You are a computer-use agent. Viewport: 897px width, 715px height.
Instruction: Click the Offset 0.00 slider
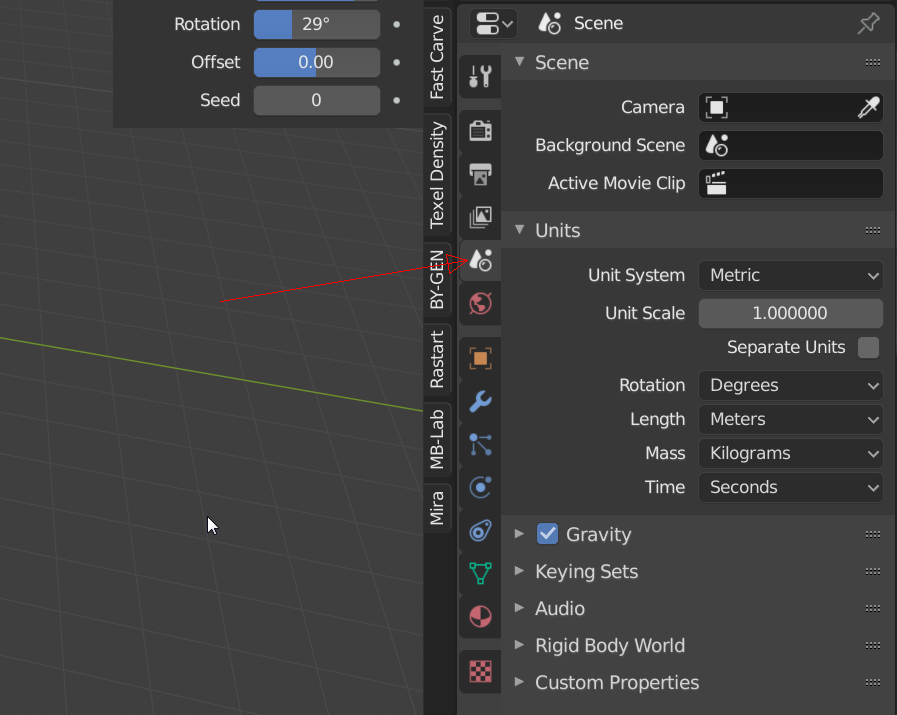[317, 62]
